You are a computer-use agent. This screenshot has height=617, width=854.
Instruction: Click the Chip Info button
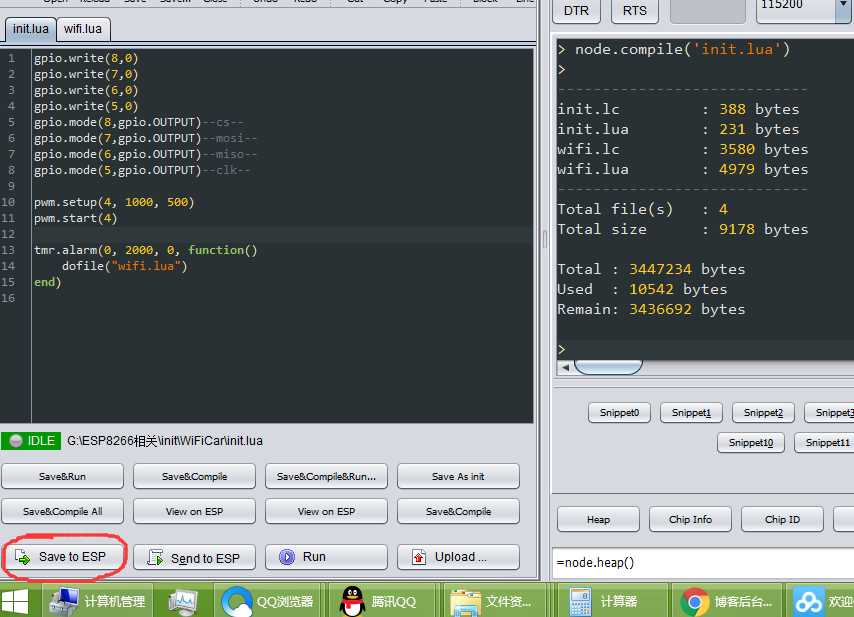pos(690,520)
